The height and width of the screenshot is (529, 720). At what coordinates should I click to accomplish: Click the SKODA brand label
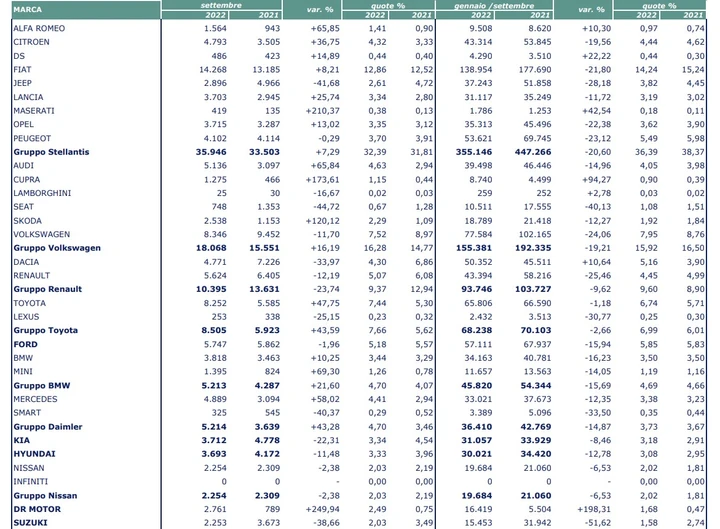tap(28, 221)
